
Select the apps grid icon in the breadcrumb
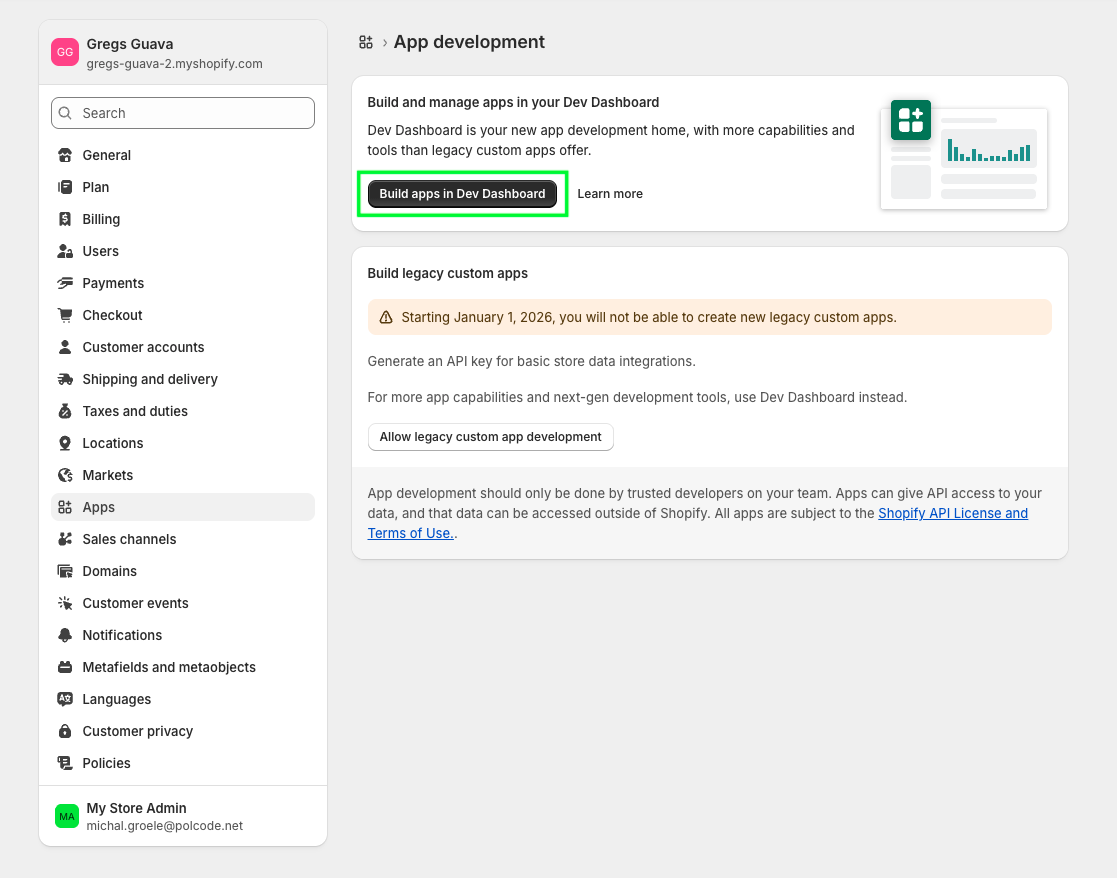[366, 42]
